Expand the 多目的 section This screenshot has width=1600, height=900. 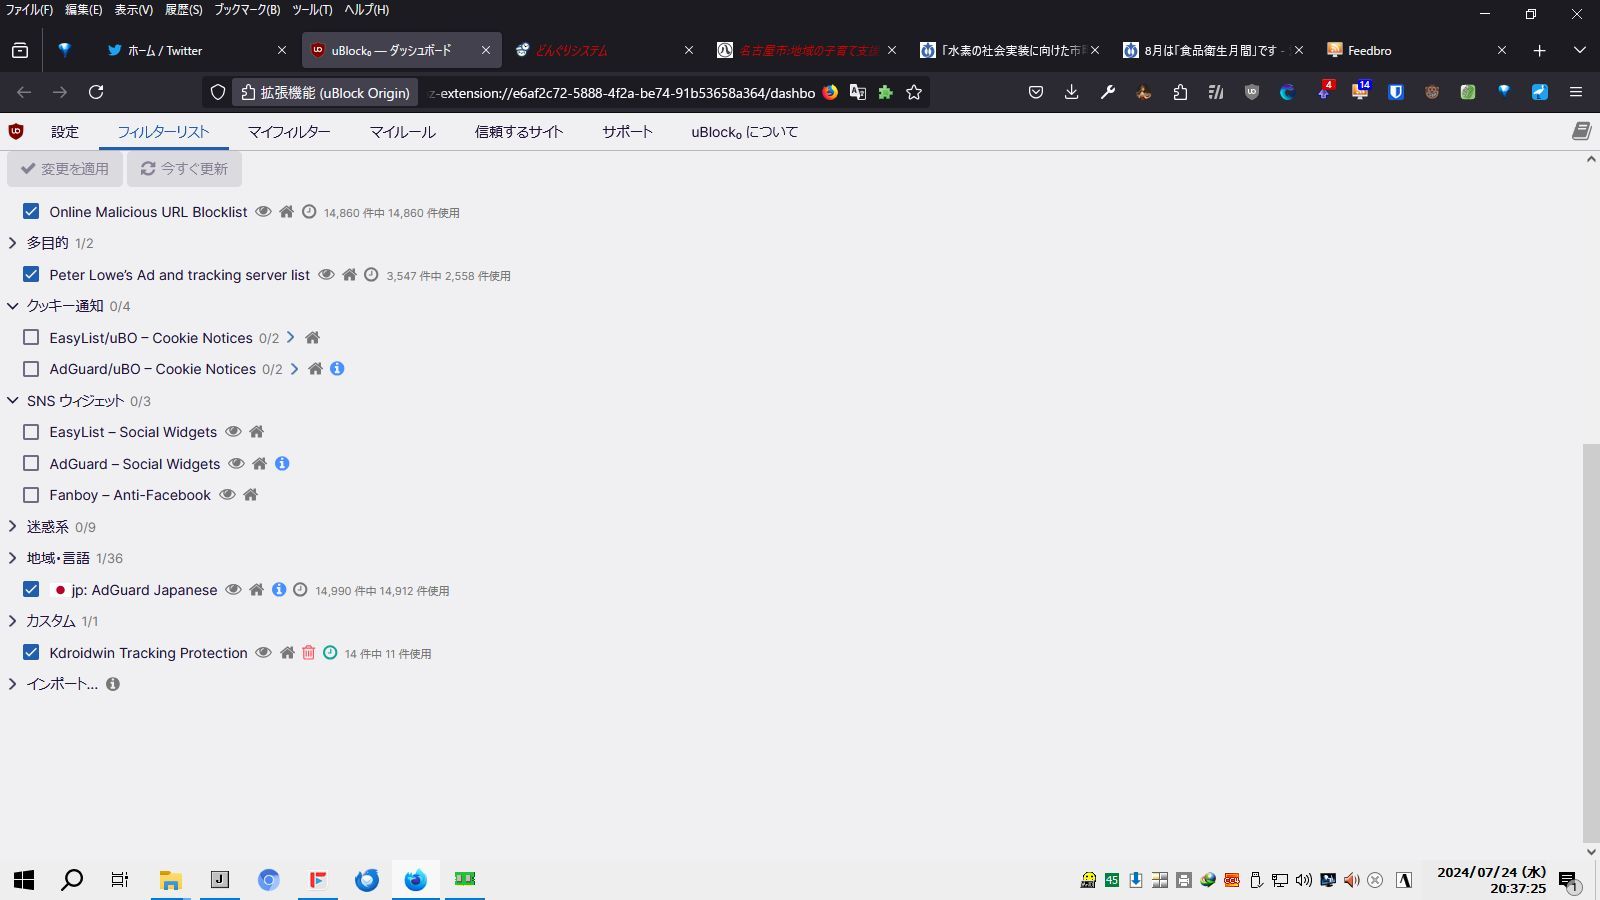coord(13,243)
